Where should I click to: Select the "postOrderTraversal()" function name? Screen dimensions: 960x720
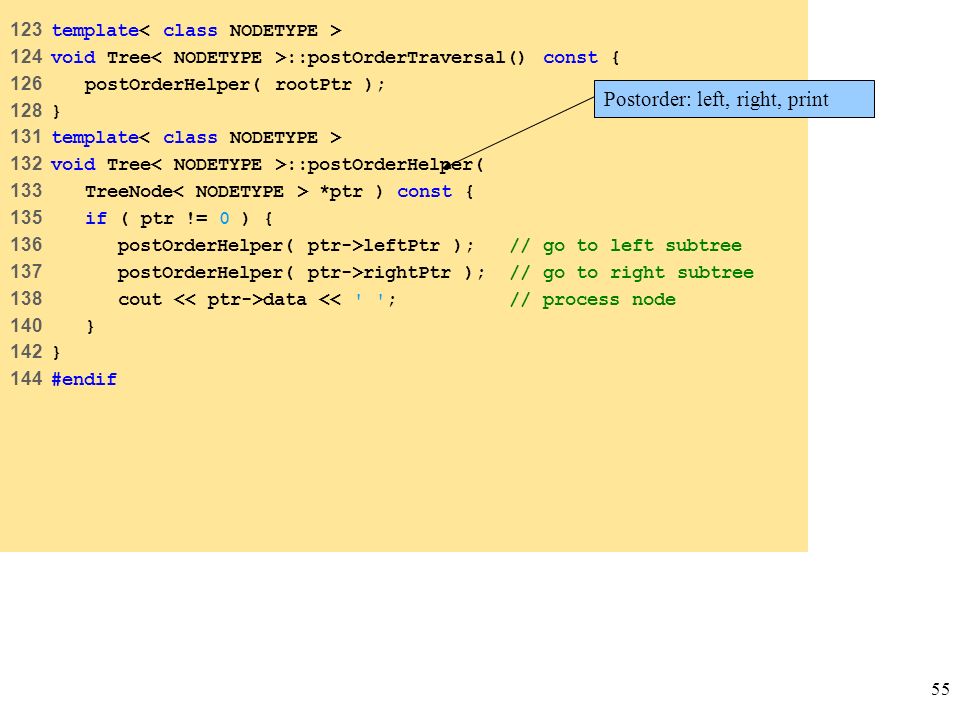(416, 58)
